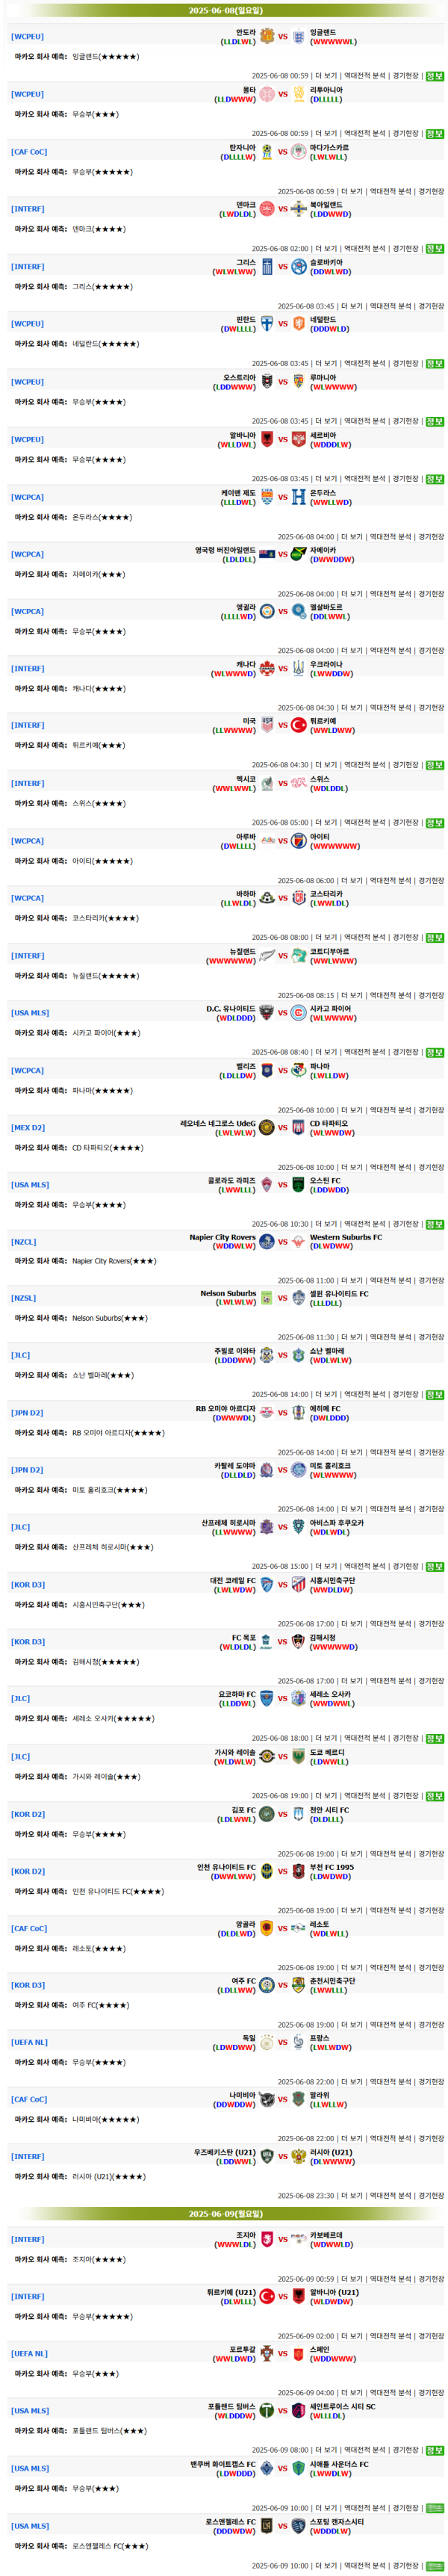Click the Western Suburbs FC team name
This screenshot has height=2576, width=448.
click(x=345, y=1237)
